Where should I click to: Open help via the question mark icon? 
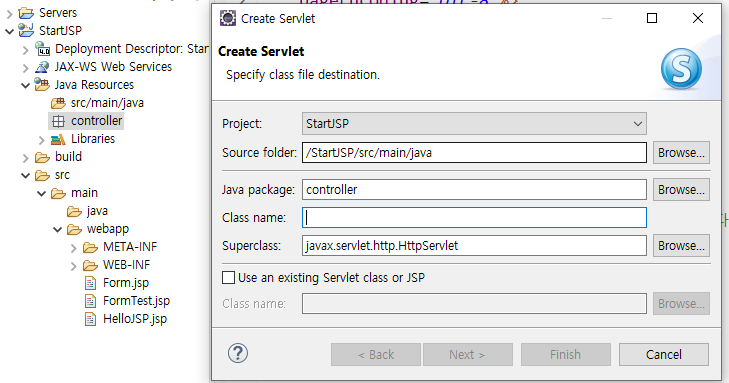click(238, 354)
